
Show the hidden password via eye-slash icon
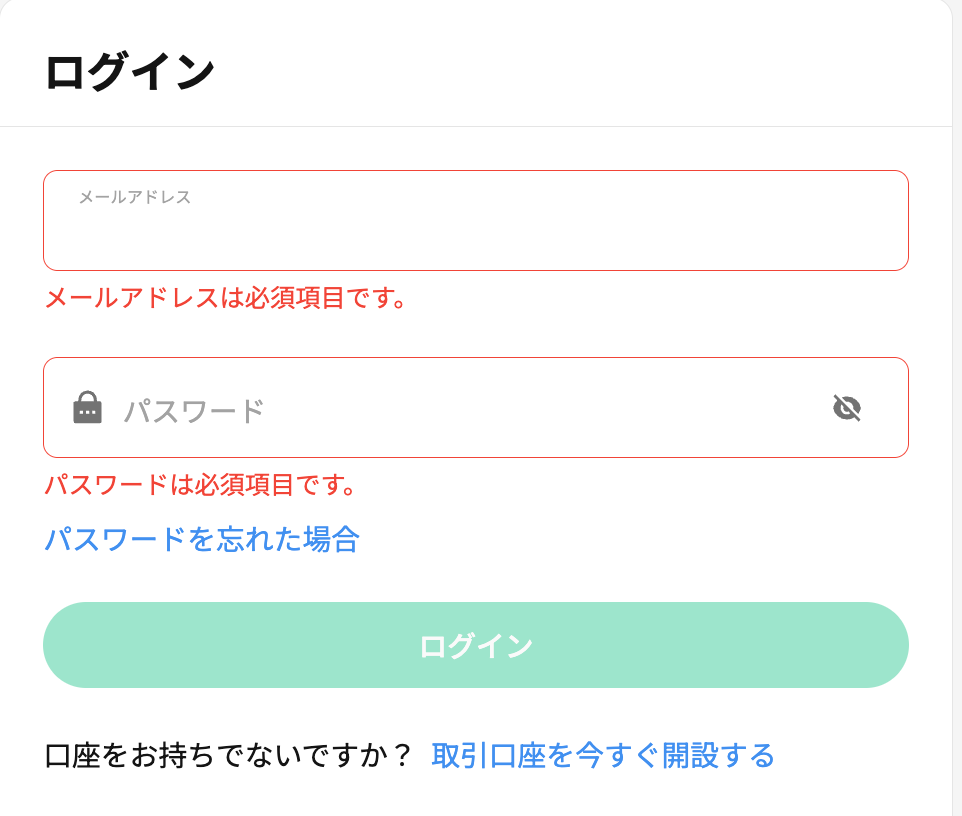(847, 408)
